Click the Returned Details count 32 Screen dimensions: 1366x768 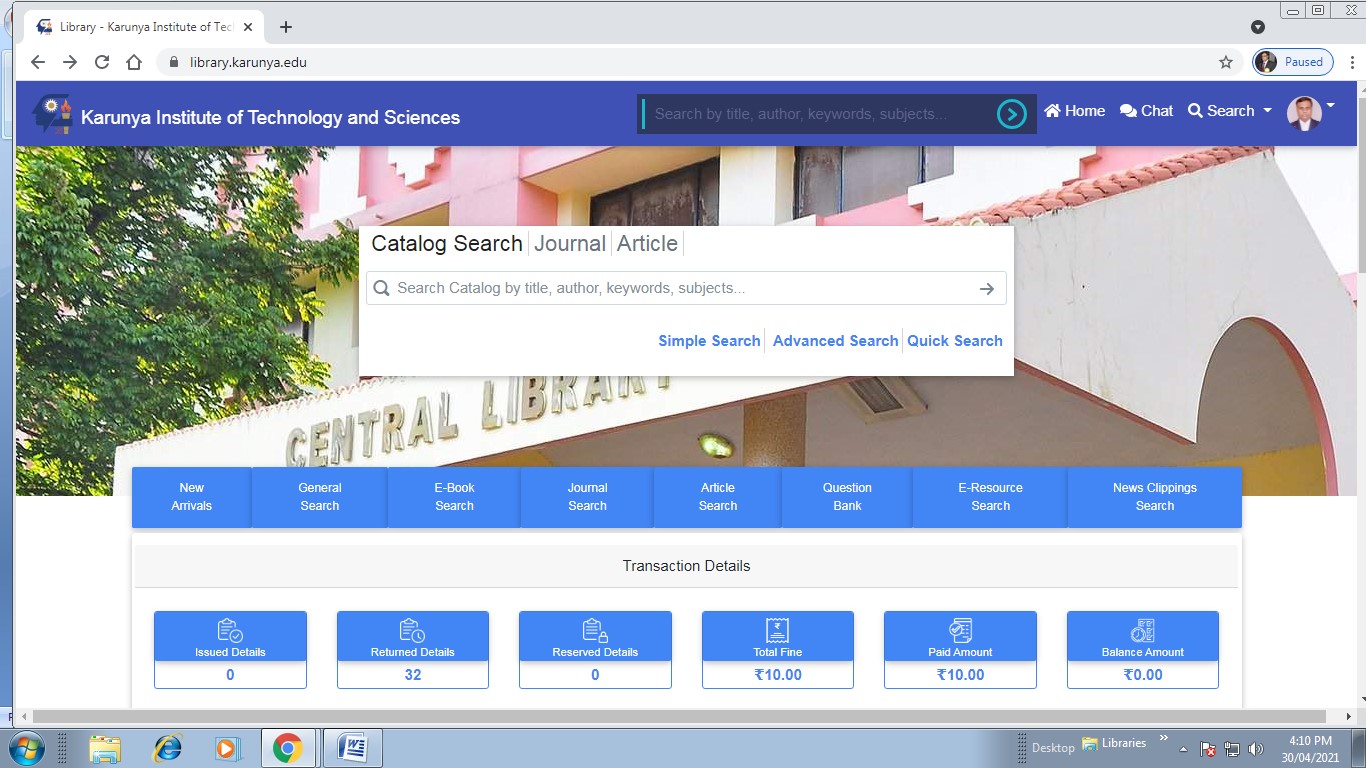click(x=413, y=675)
